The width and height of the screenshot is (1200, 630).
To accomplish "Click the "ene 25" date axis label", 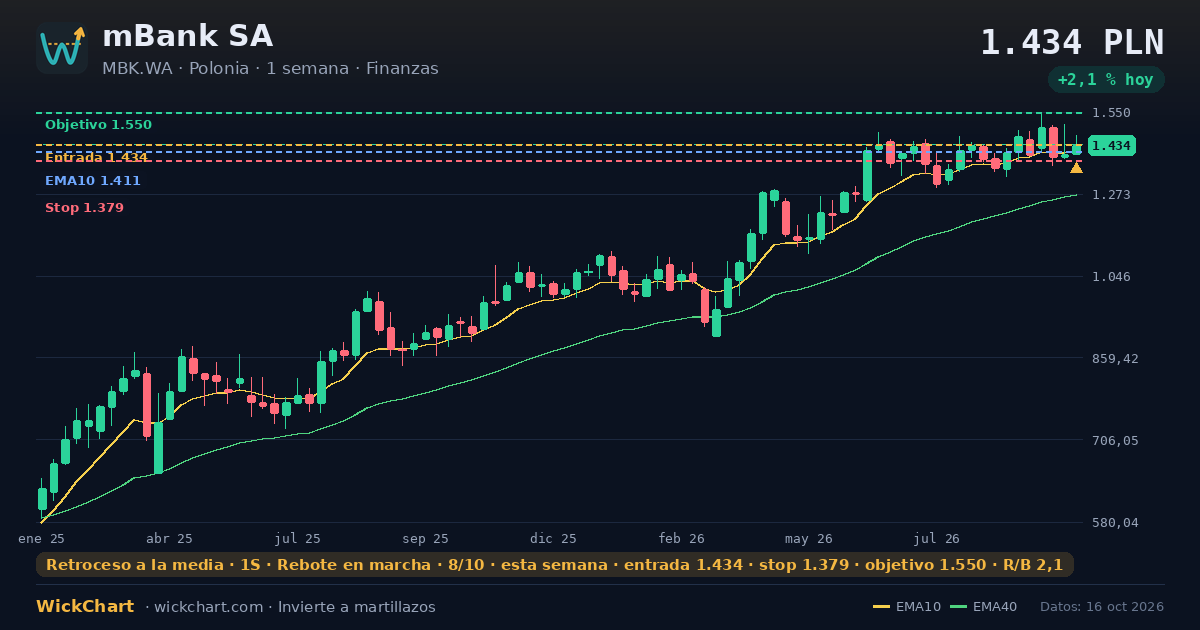I will [x=42, y=538].
